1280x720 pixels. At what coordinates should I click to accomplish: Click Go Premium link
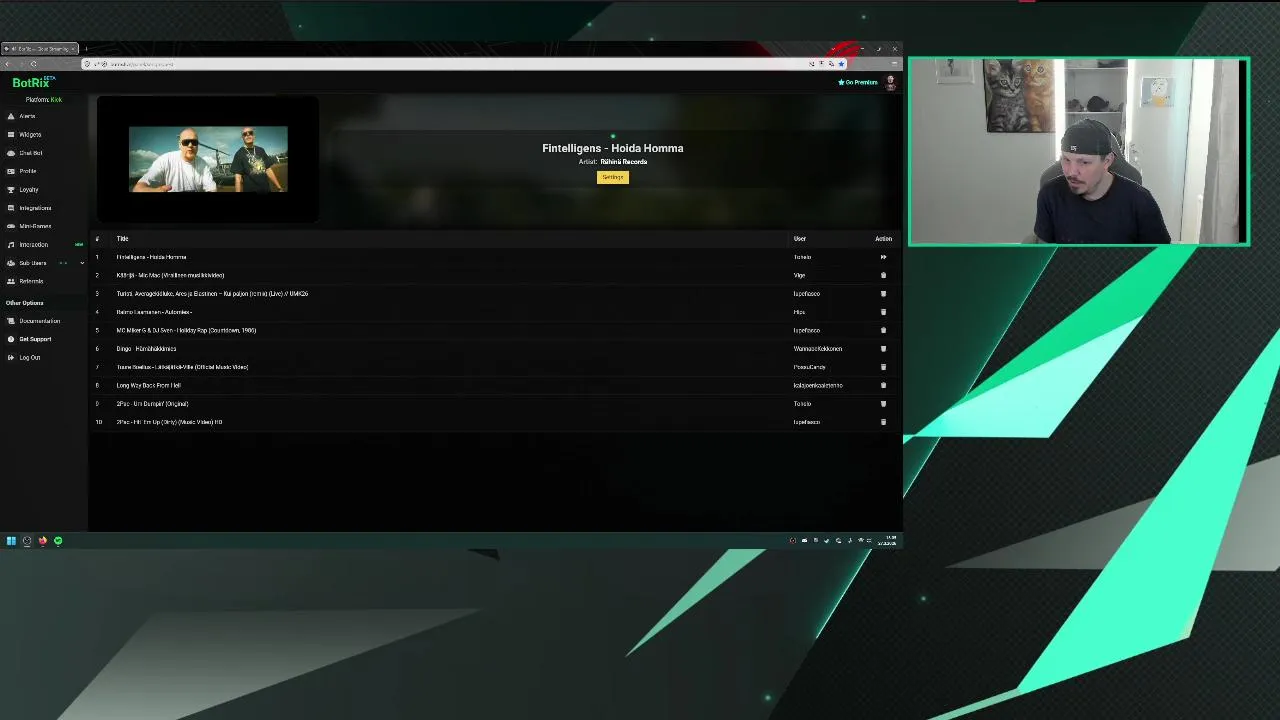[x=858, y=82]
